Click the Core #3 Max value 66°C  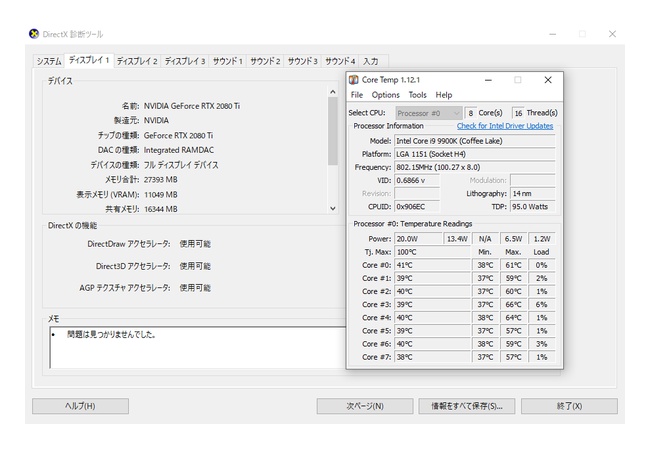(x=513, y=305)
